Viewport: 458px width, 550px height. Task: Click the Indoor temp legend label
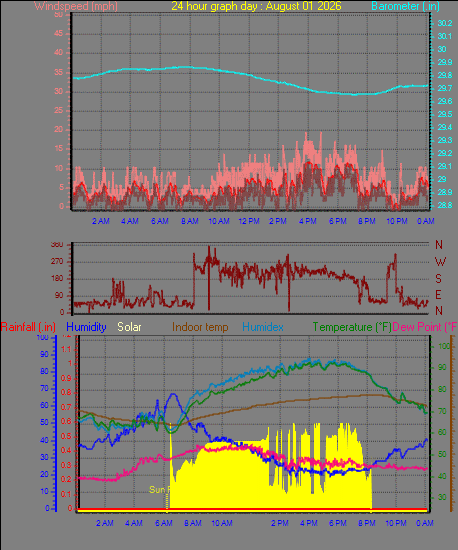200,327
